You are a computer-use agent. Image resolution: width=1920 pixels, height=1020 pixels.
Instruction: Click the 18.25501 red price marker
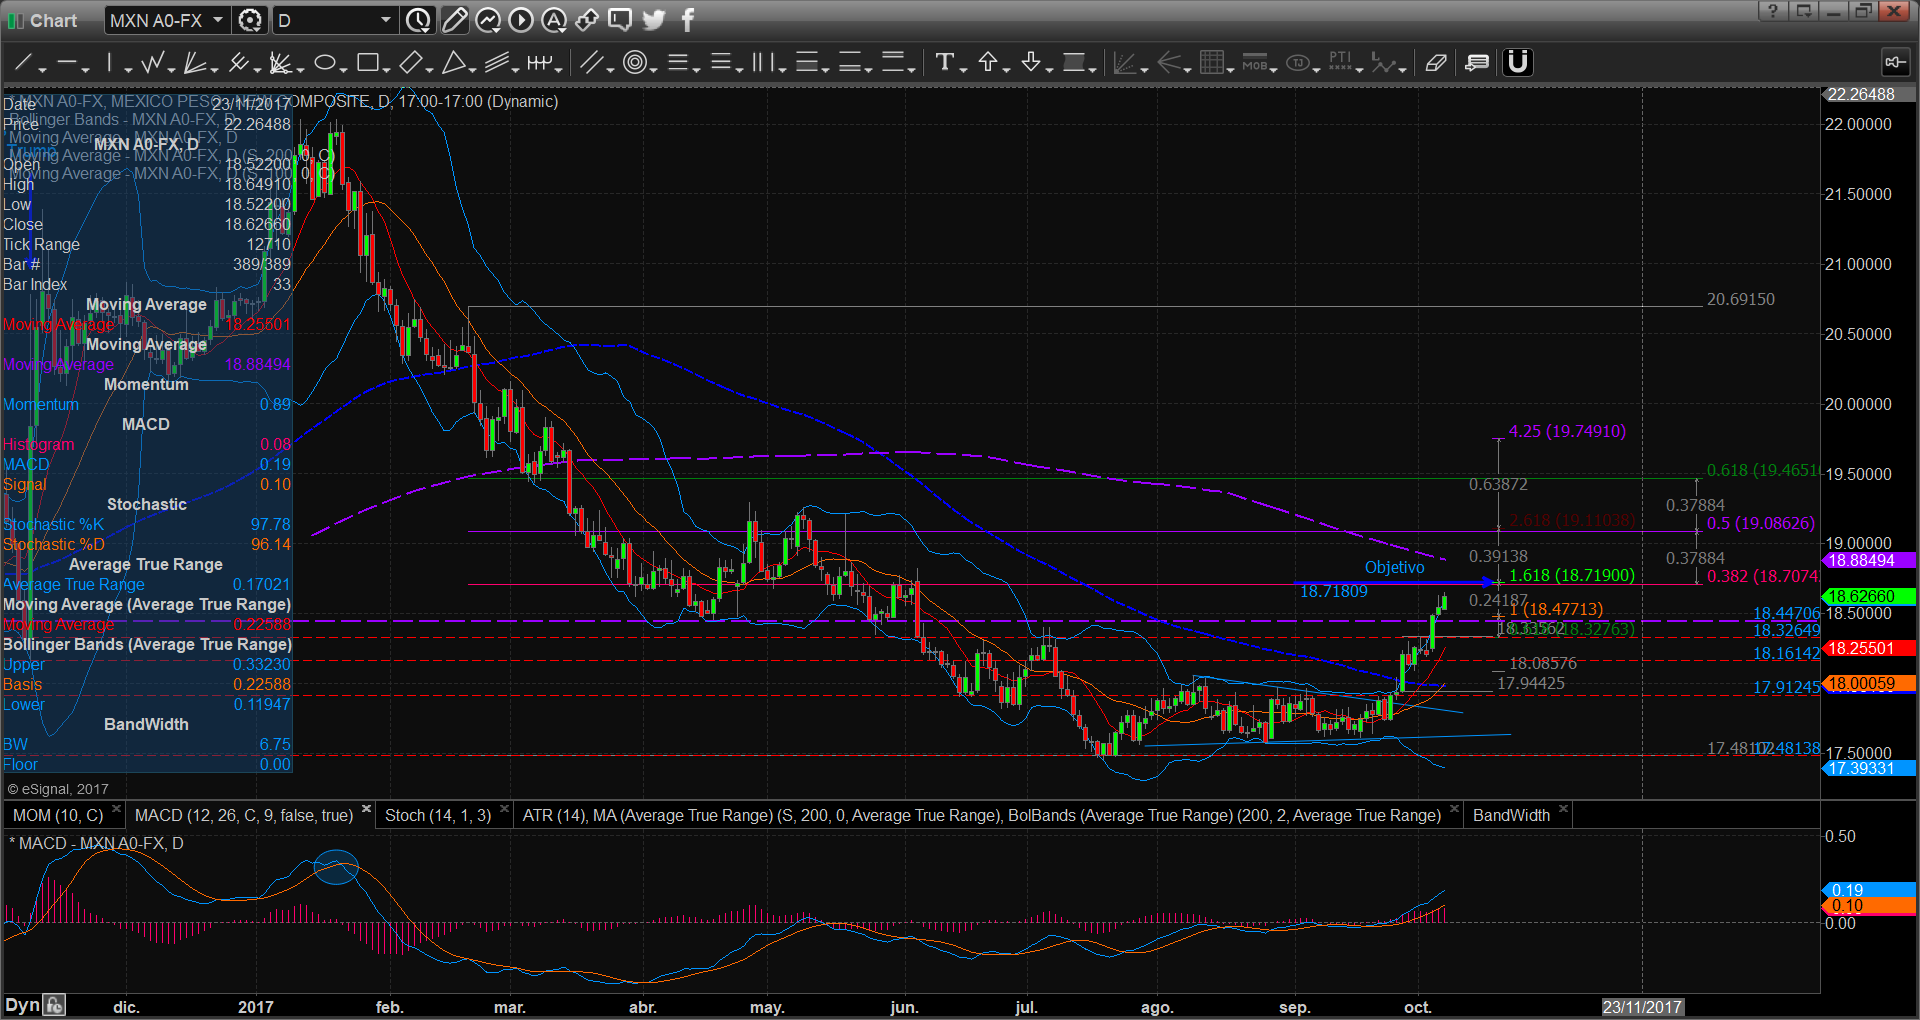[1868, 648]
